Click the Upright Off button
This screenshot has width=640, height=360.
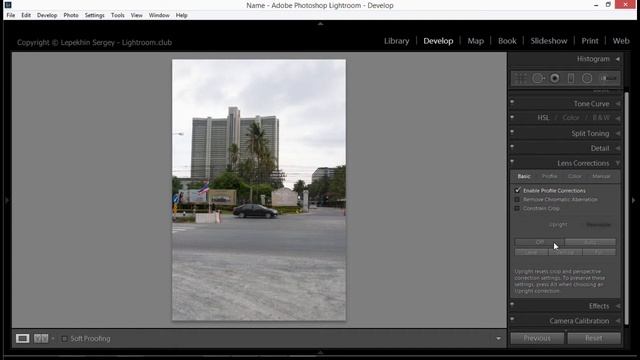point(539,242)
